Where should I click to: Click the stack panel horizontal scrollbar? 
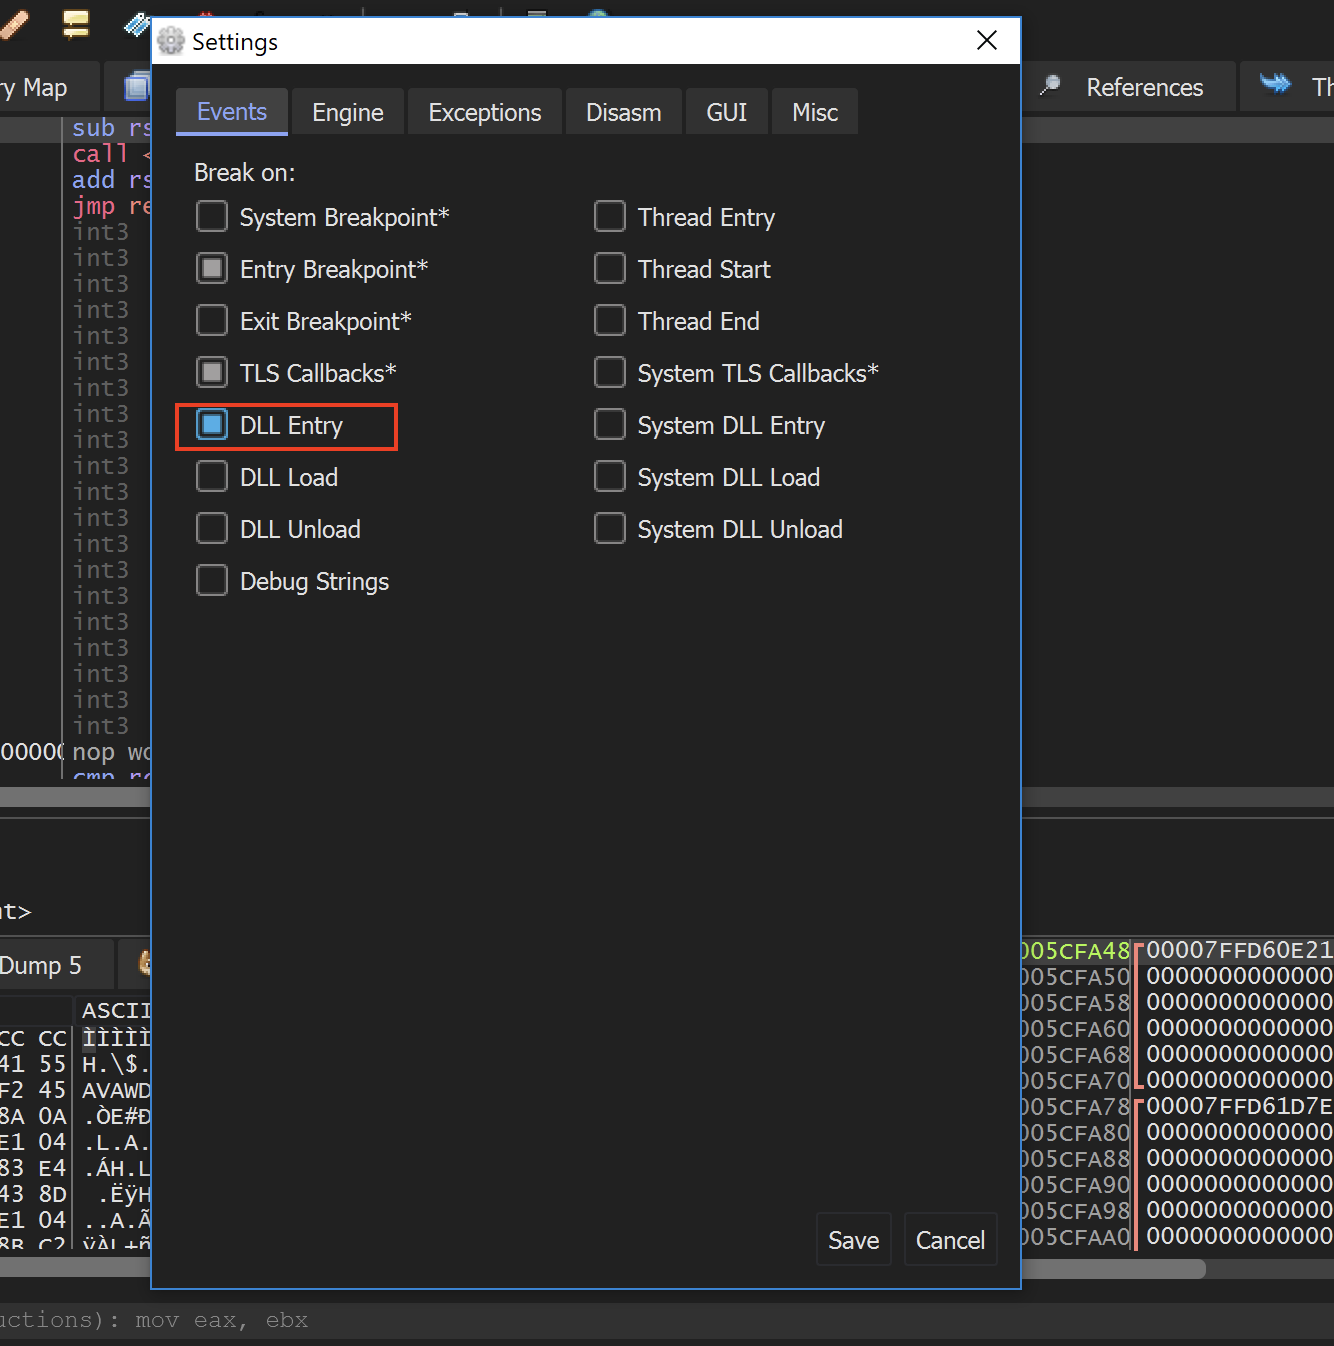(x=1113, y=1269)
